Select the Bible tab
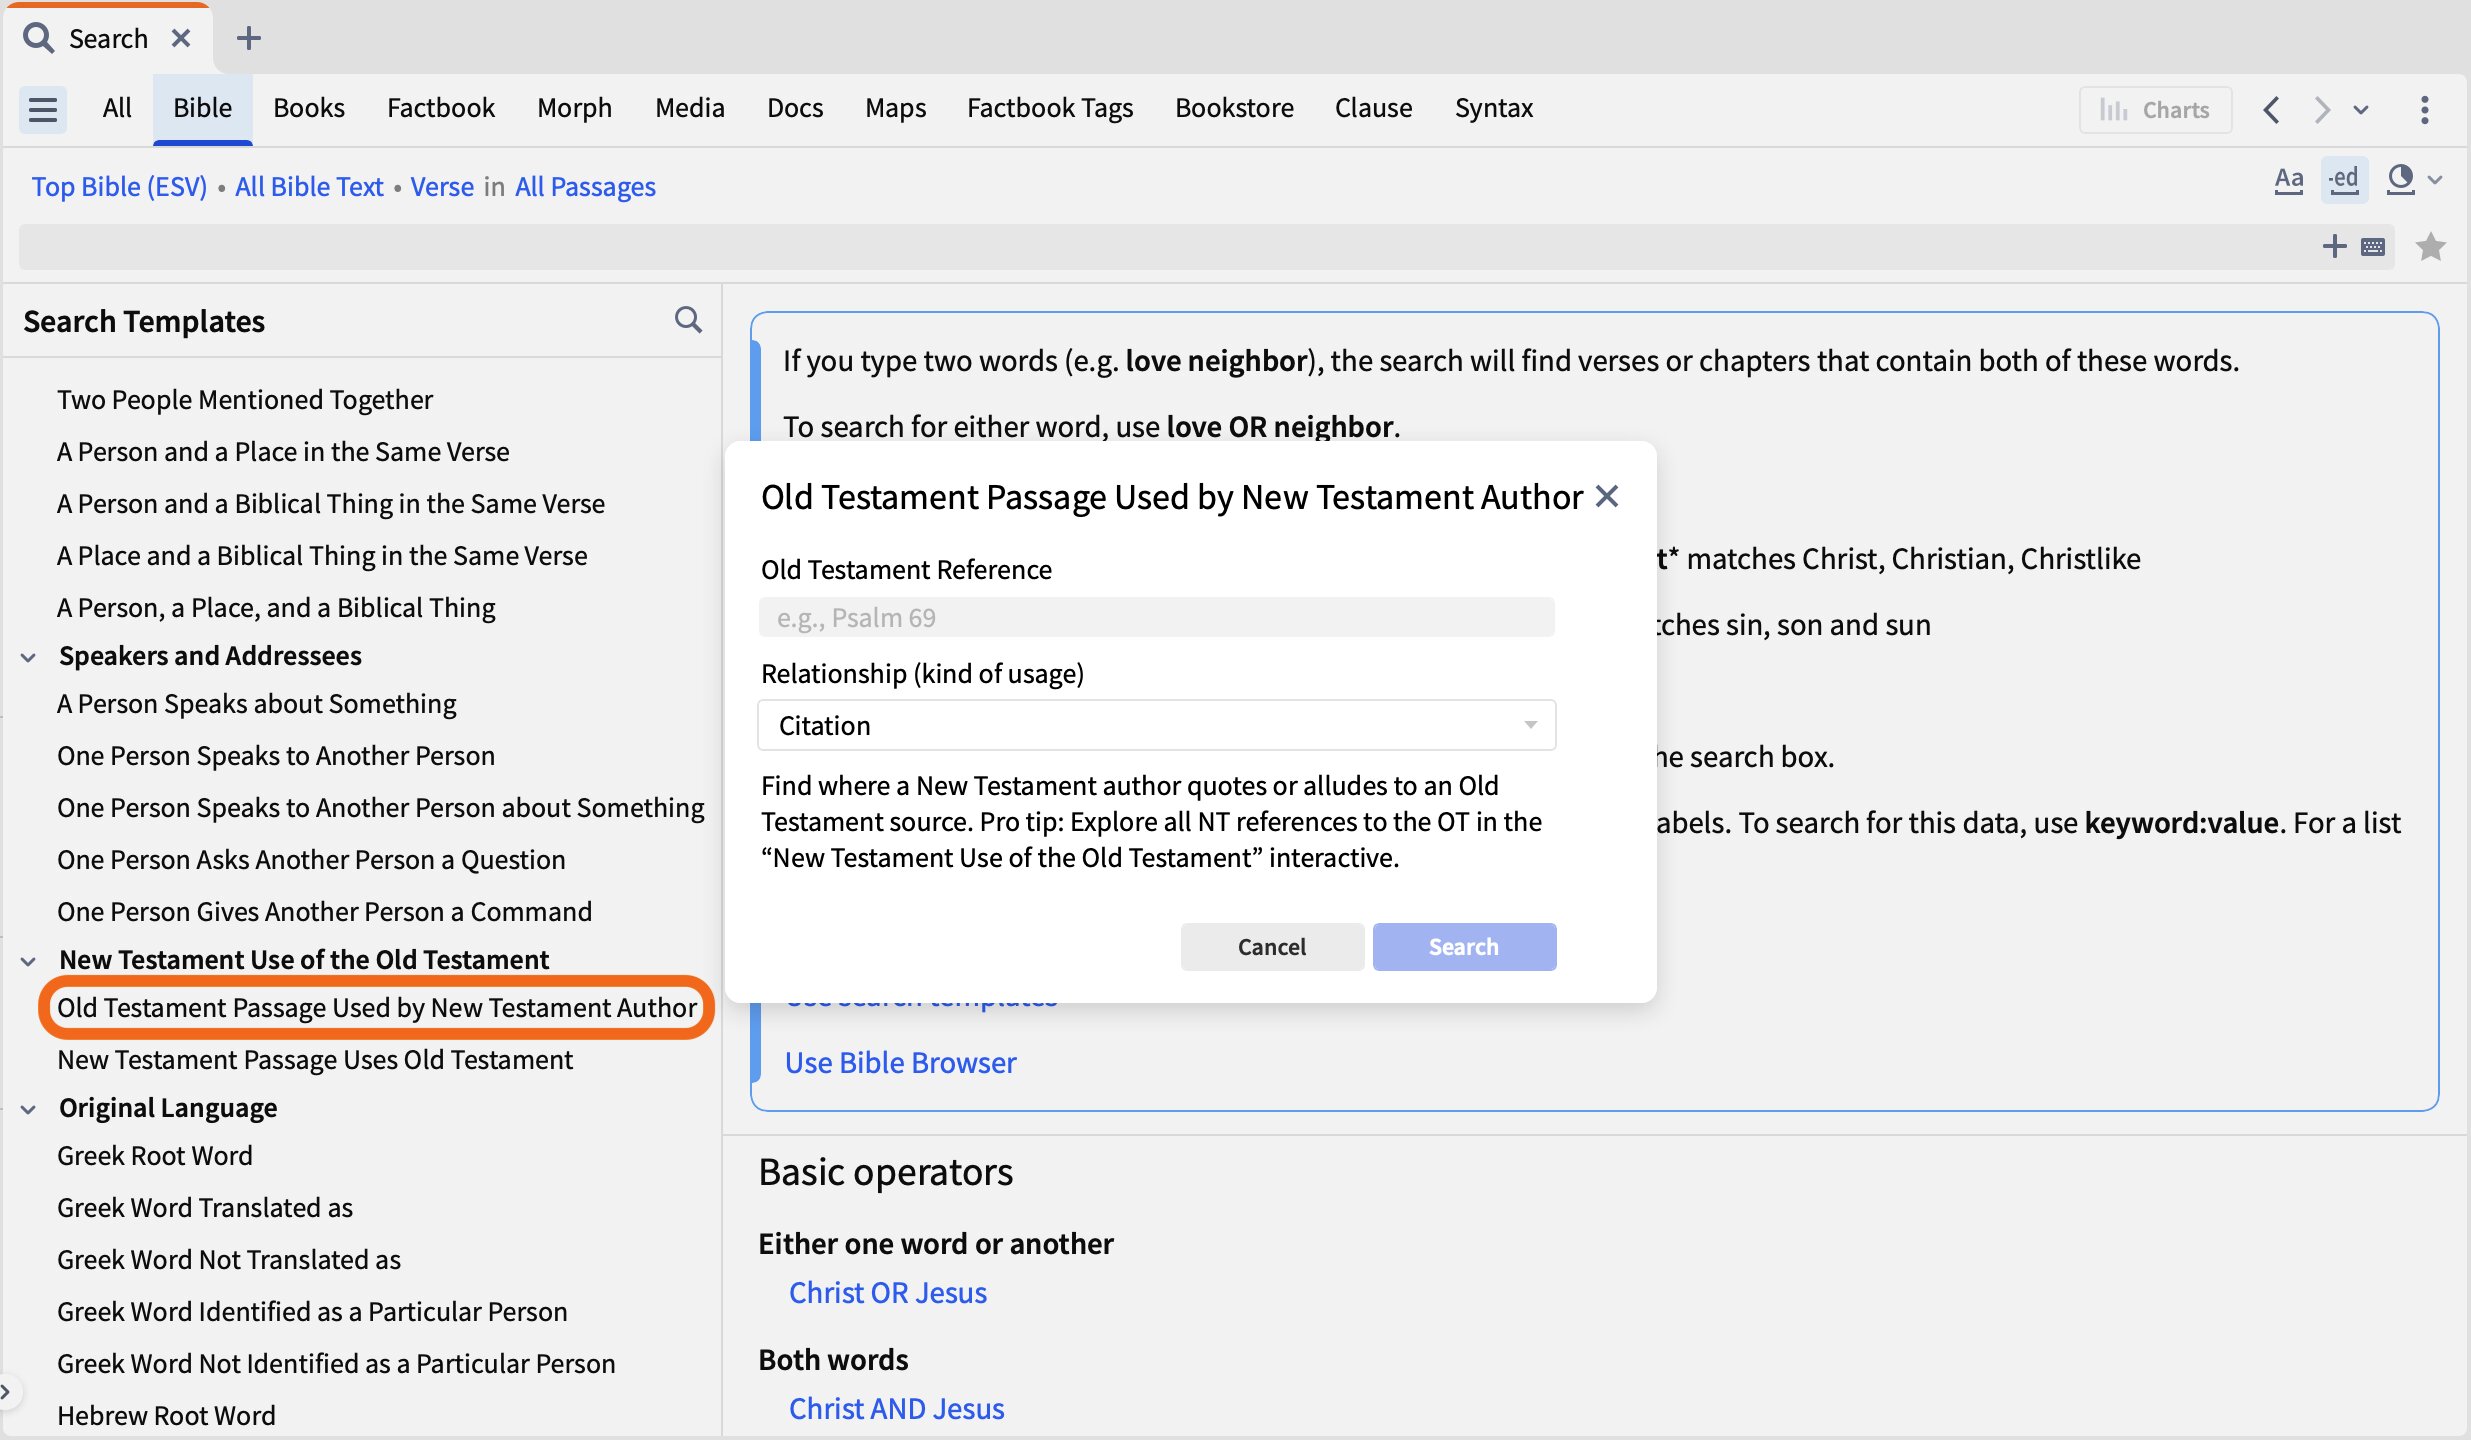The width and height of the screenshot is (2471, 1440). pos(202,108)
